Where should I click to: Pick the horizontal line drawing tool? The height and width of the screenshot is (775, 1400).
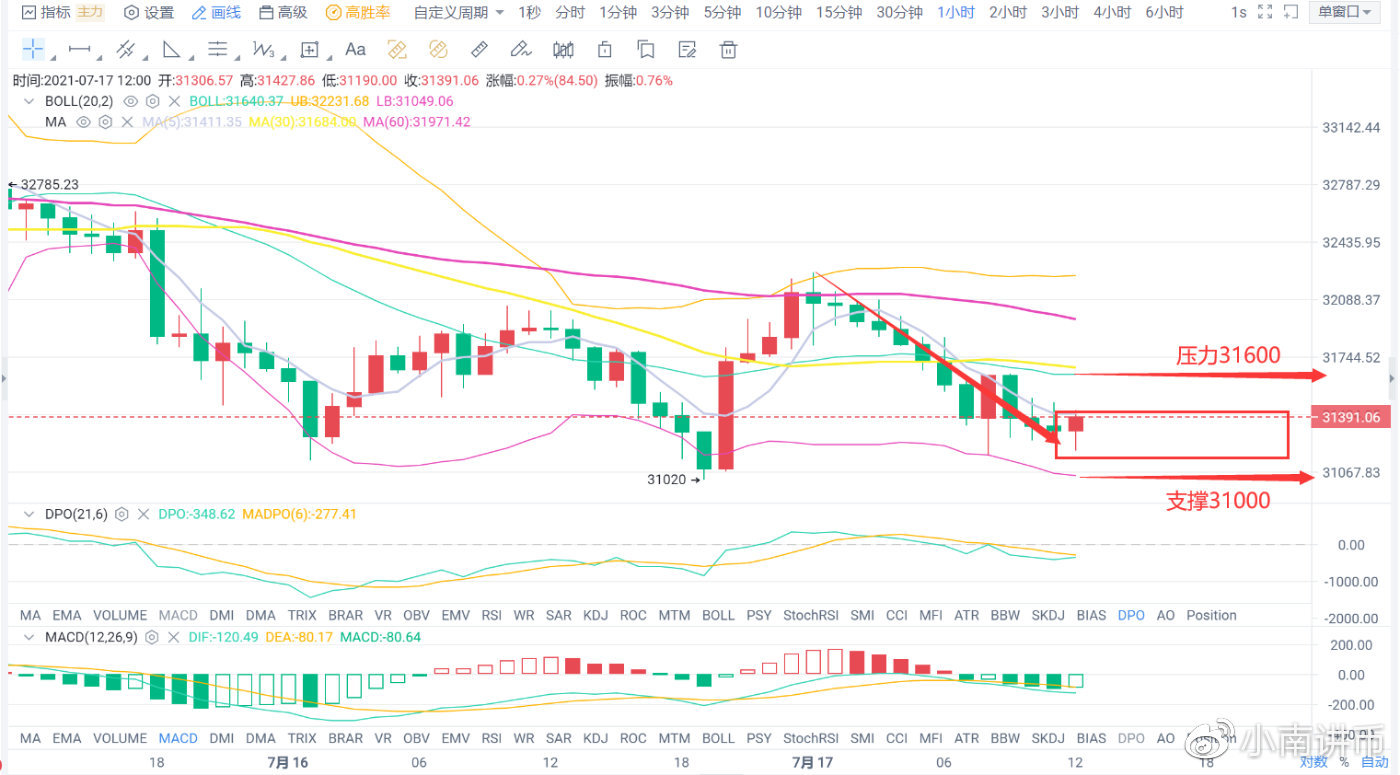pos(79,49)
